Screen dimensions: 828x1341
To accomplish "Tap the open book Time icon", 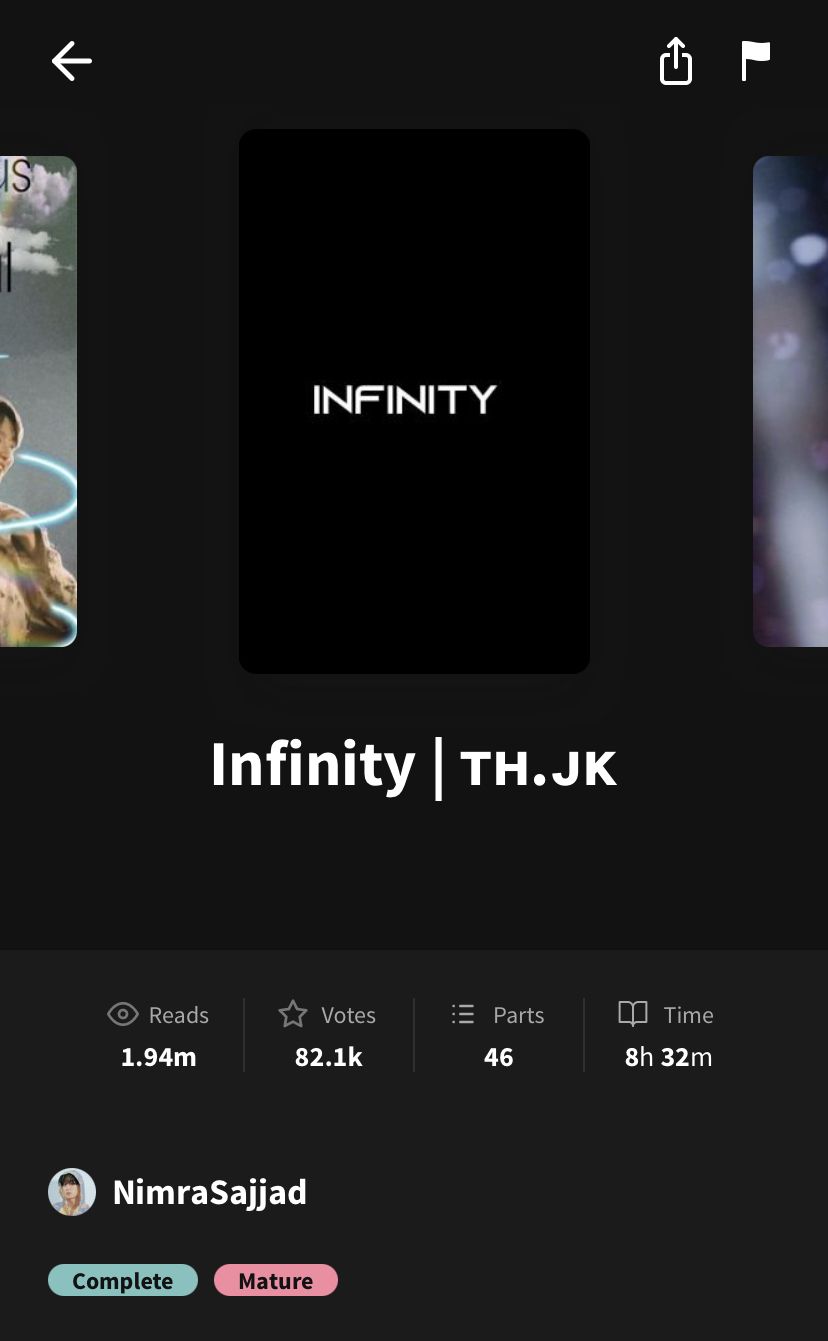I will point(633,1014).
